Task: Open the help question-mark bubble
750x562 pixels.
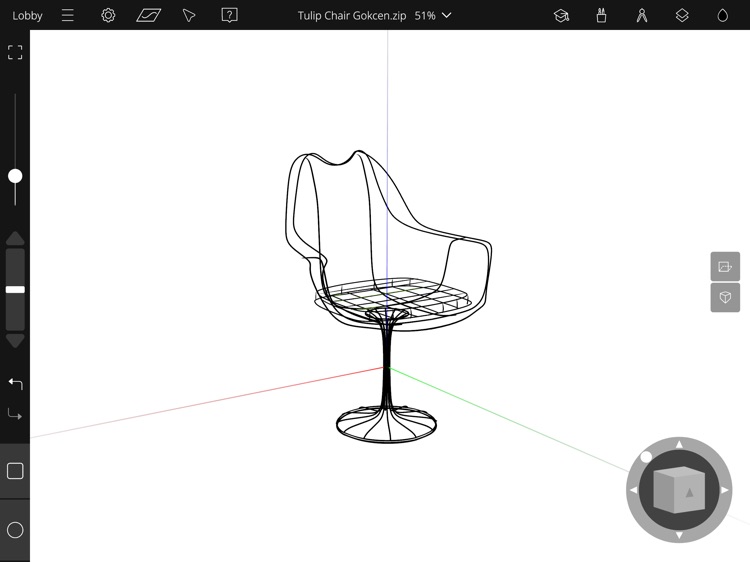Action: pos(230,15)
